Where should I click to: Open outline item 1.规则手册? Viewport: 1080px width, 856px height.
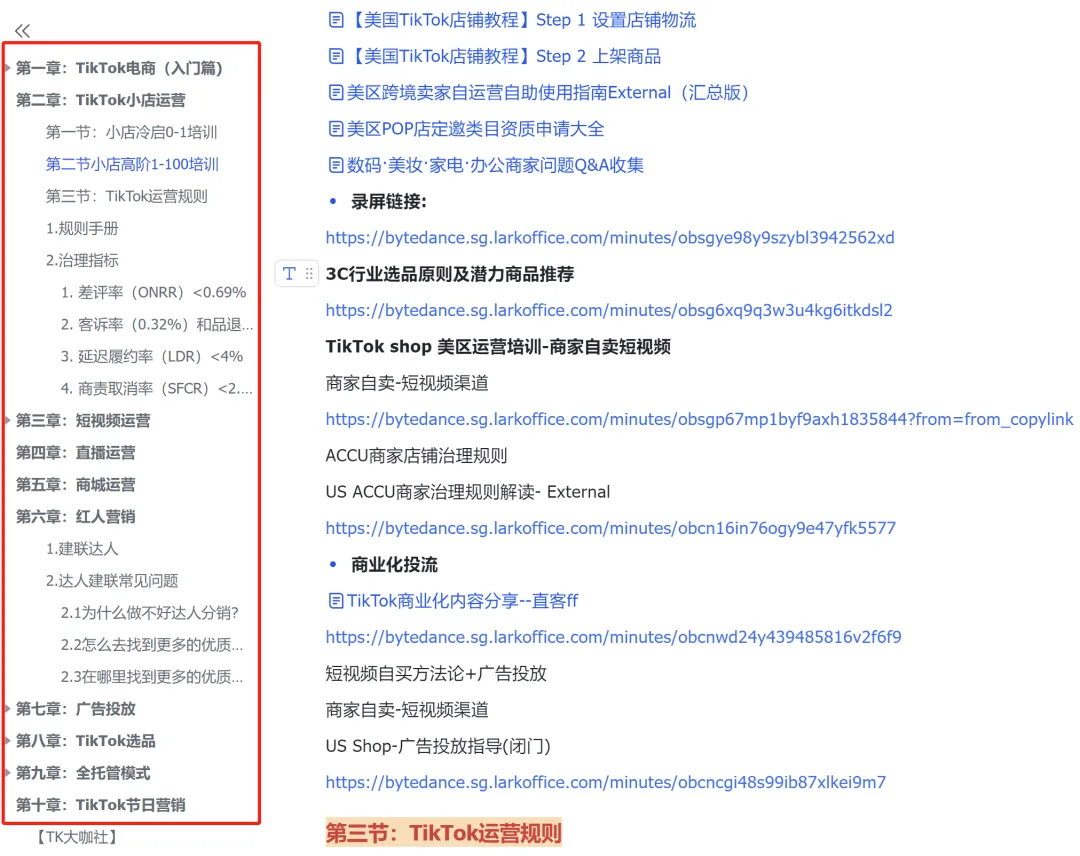(x=82, y=228)
